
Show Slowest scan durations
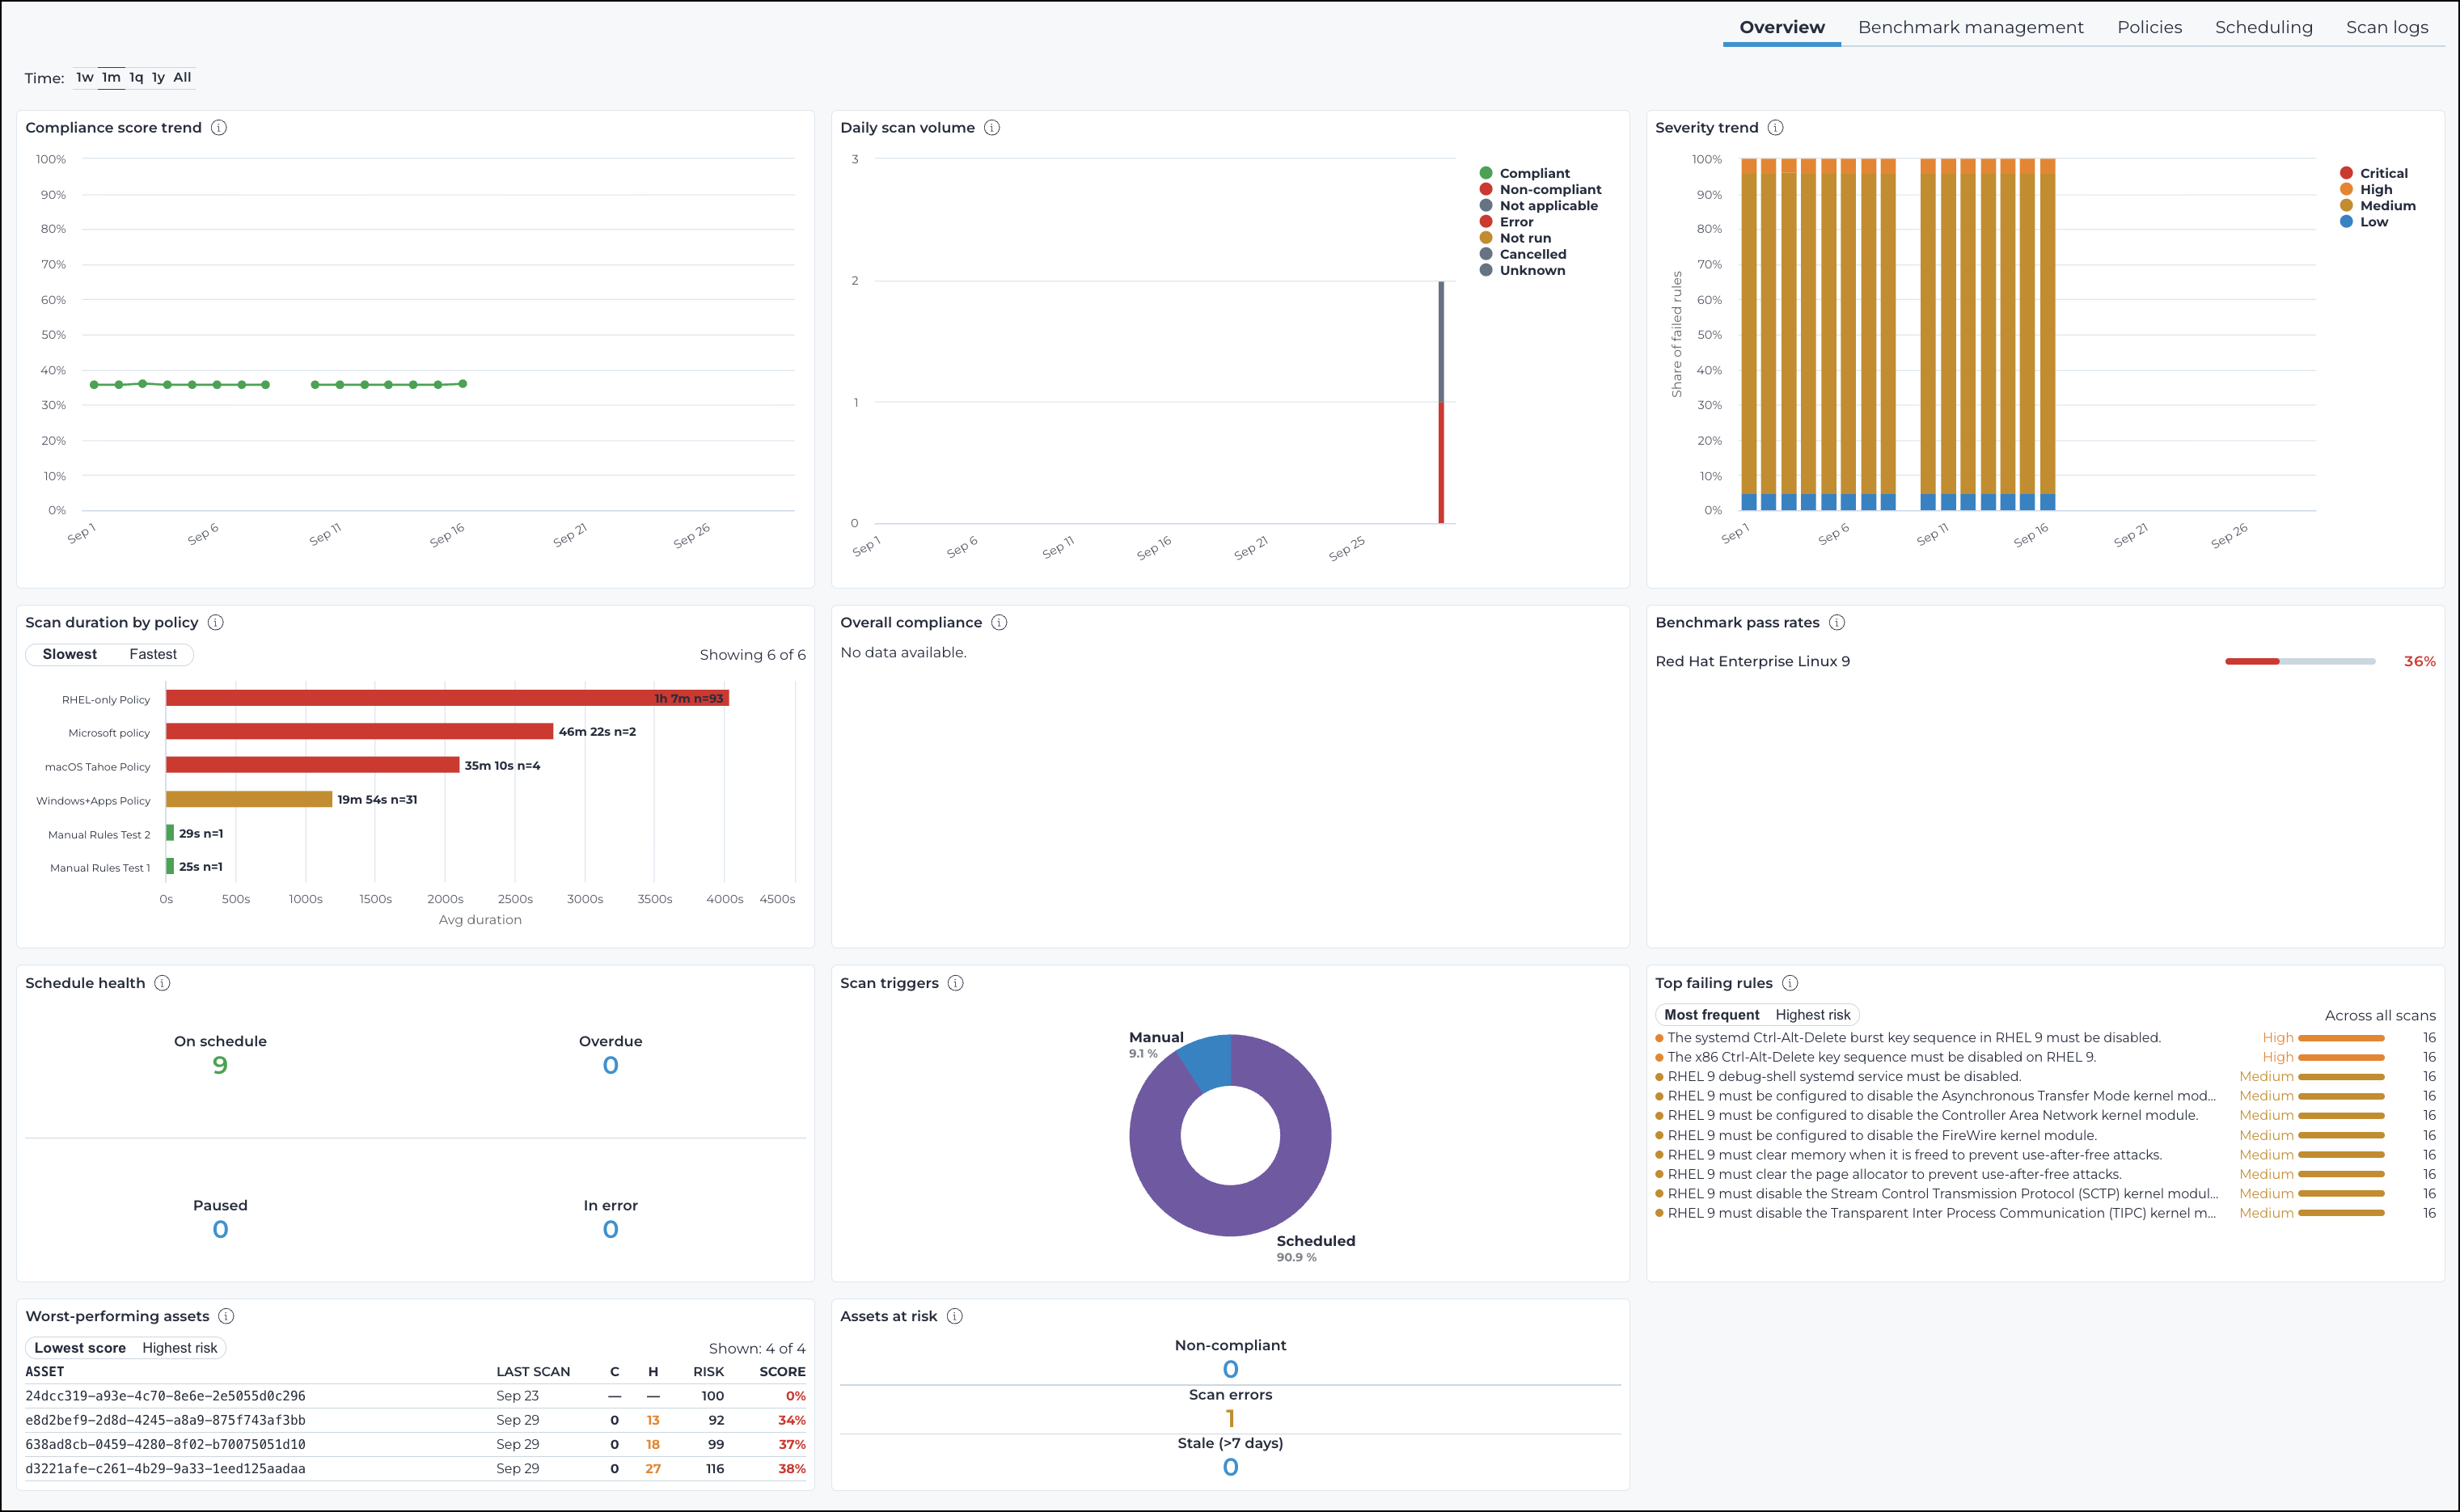point(70,654)
